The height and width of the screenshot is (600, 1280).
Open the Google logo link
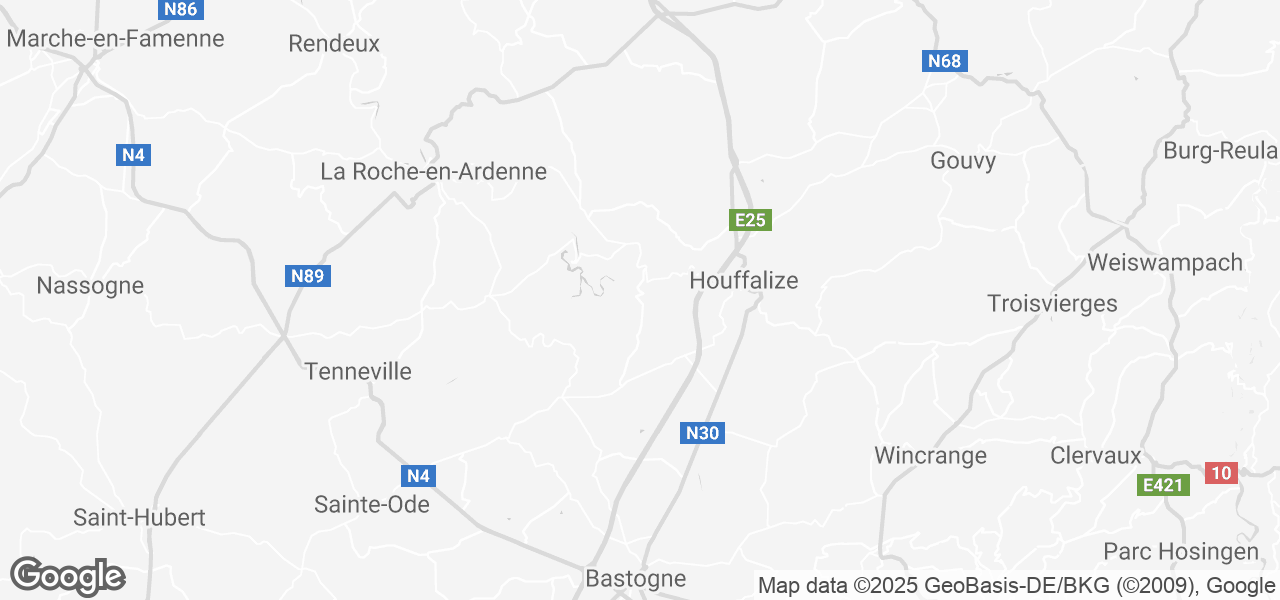click(67, 576)
